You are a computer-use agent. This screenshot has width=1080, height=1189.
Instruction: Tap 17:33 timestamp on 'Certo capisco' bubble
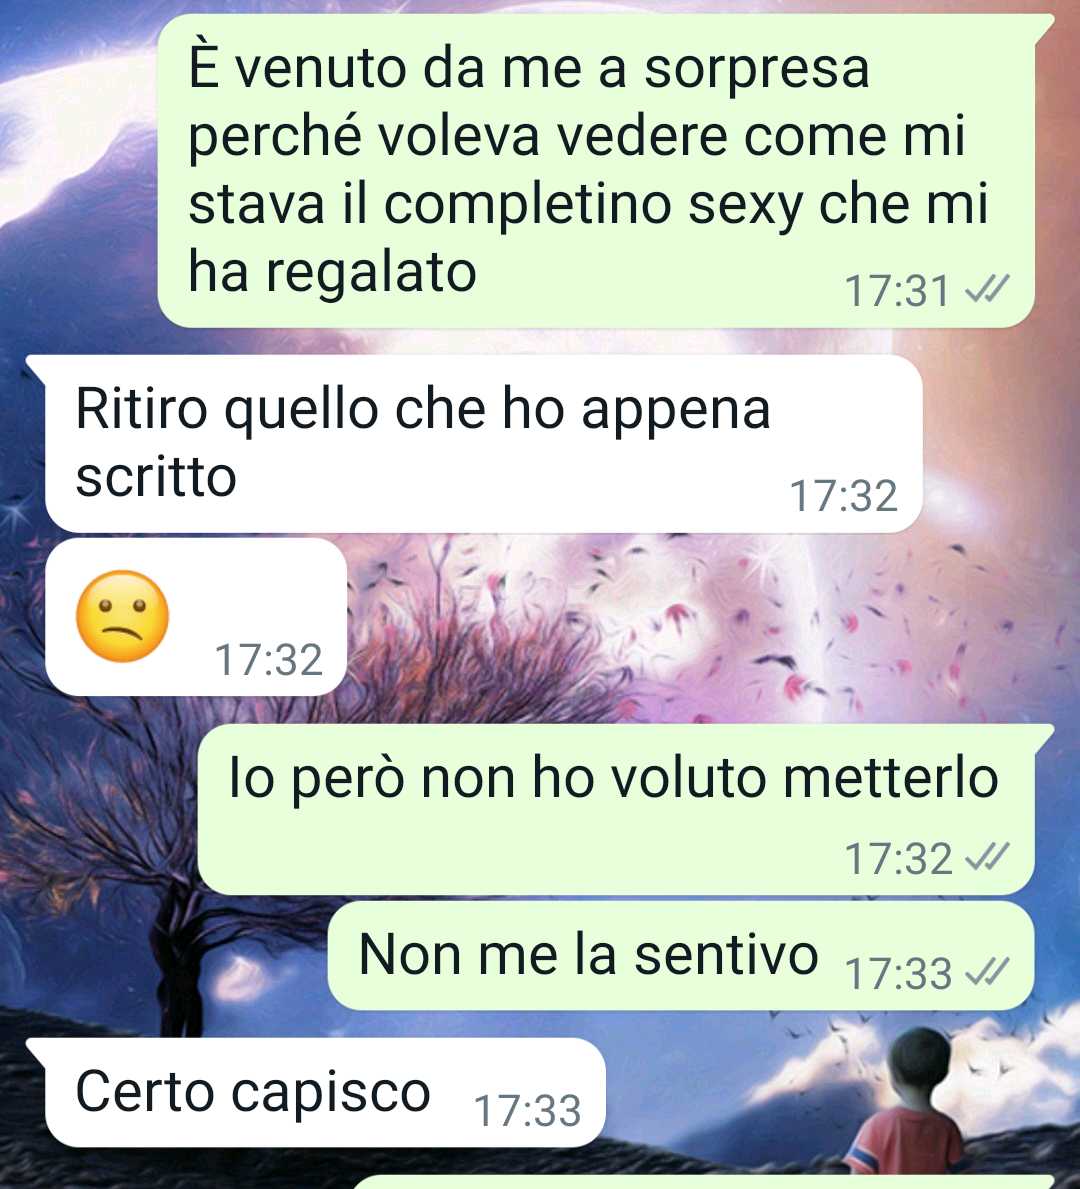[527, 1111]
